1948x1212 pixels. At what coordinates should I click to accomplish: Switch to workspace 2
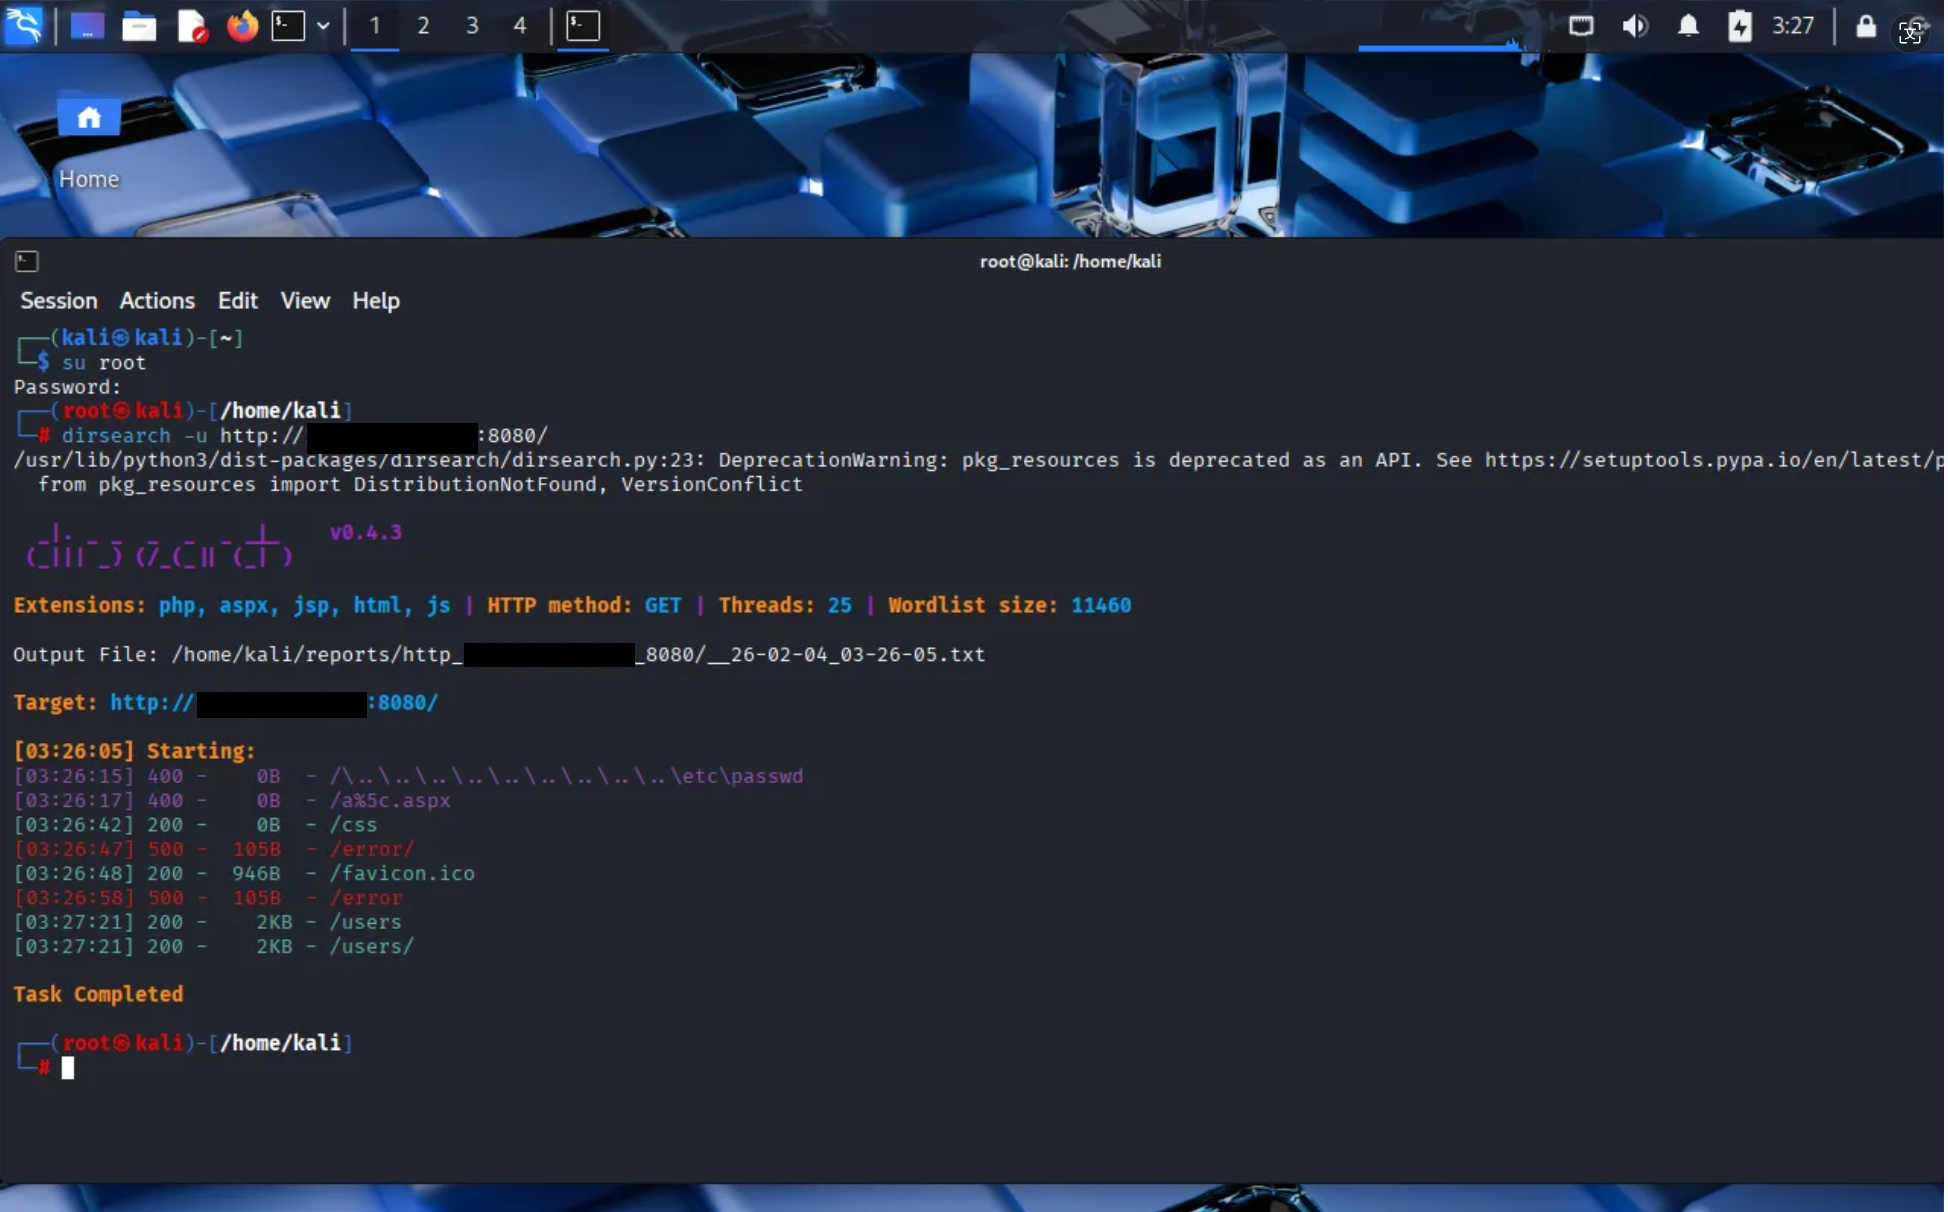(423, 26)
